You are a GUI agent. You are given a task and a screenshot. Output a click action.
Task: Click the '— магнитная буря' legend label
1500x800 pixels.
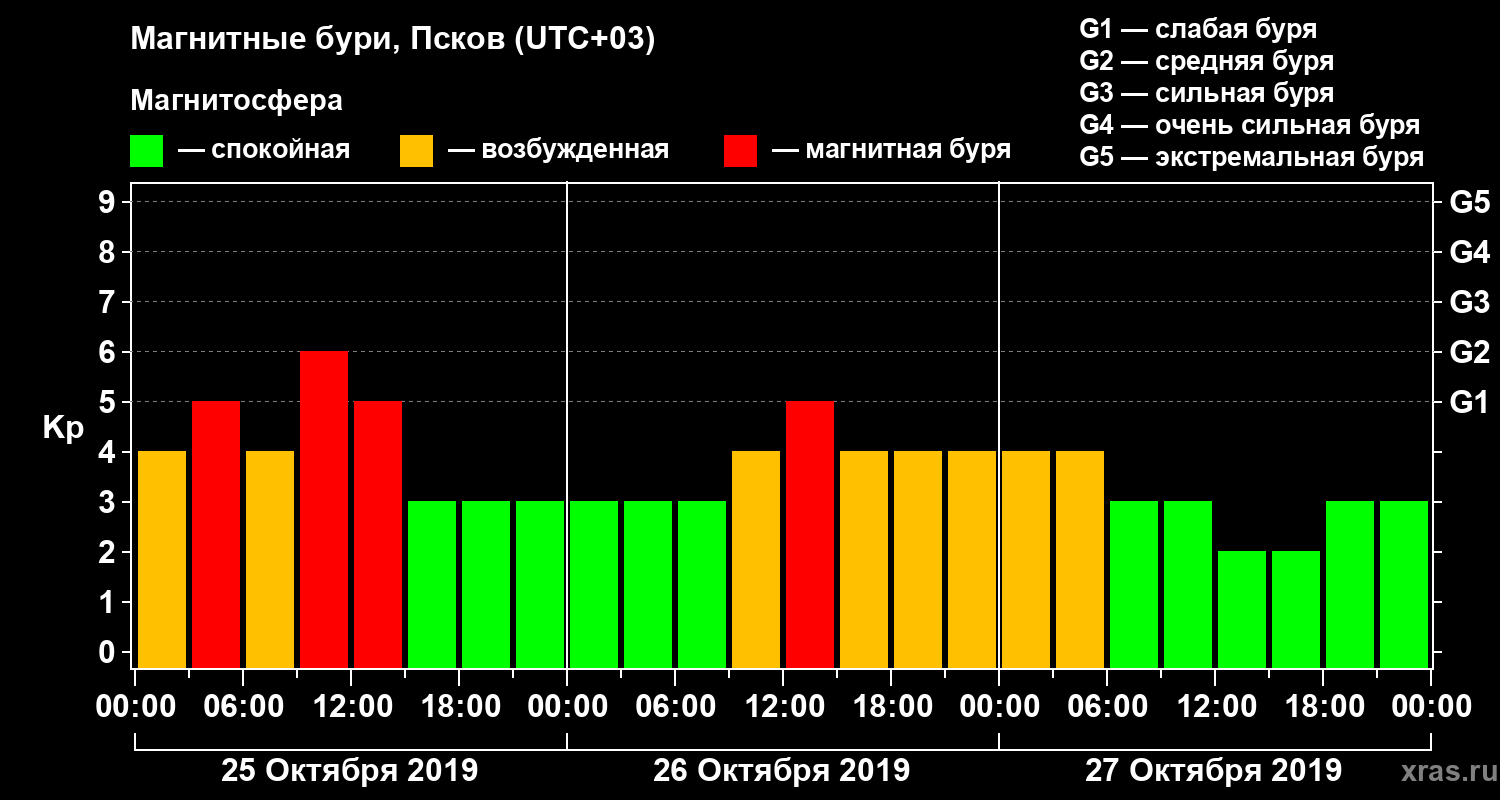(x=891, y=151)
